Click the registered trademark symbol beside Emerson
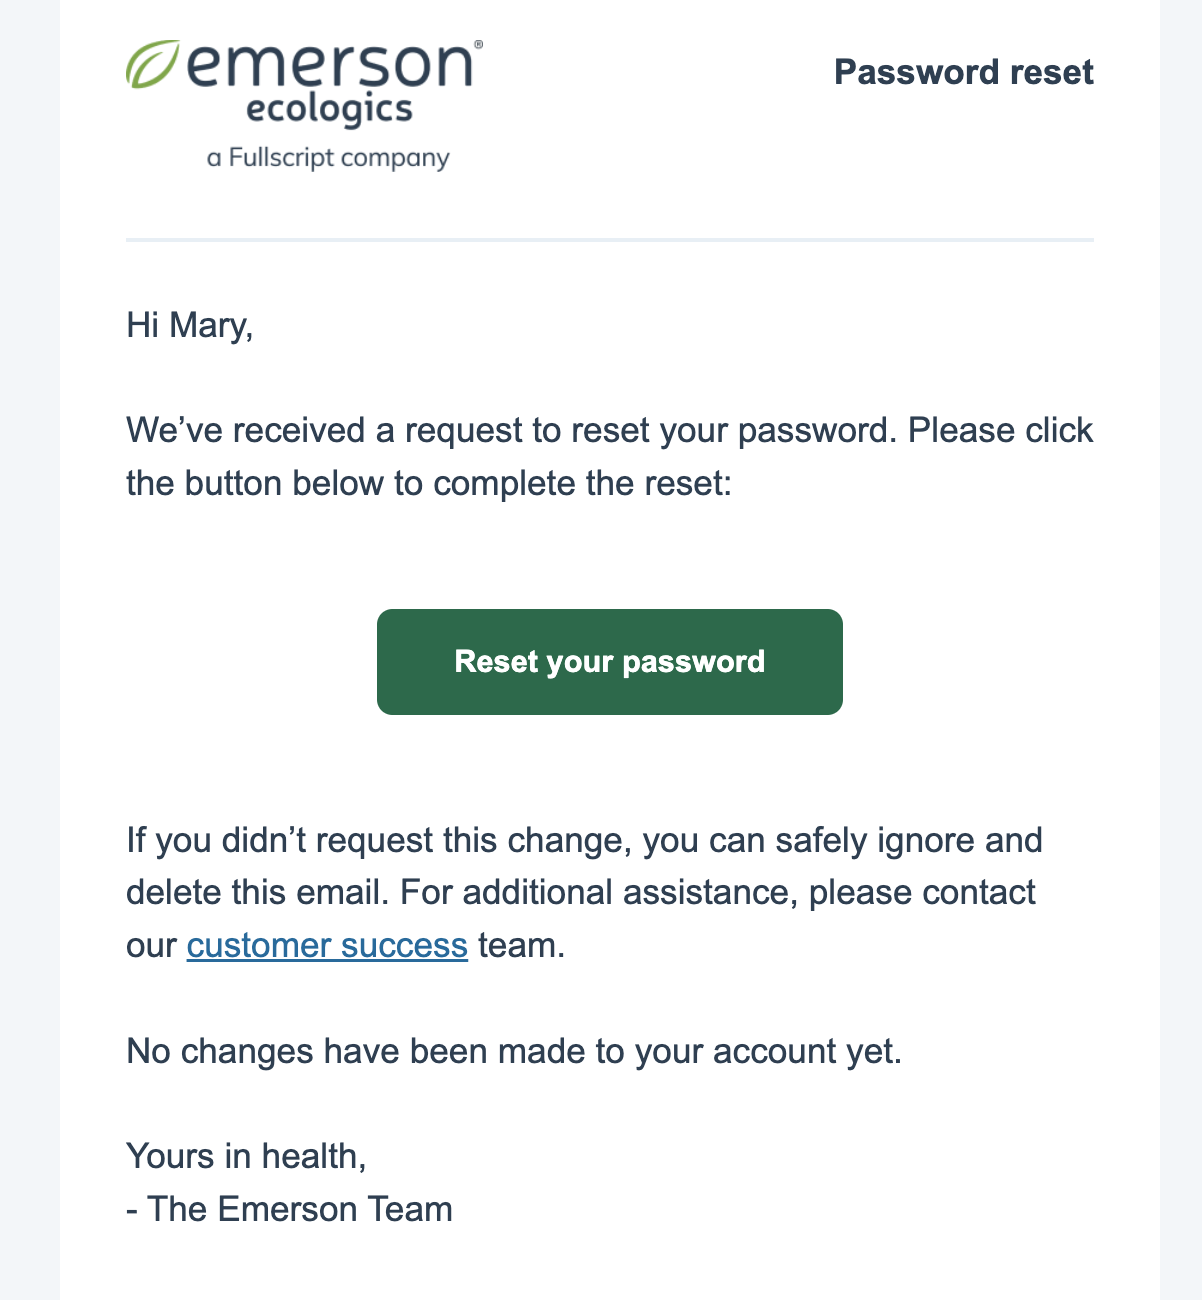The width and height of the screenshot is (1202, 1300). (479, 43)
